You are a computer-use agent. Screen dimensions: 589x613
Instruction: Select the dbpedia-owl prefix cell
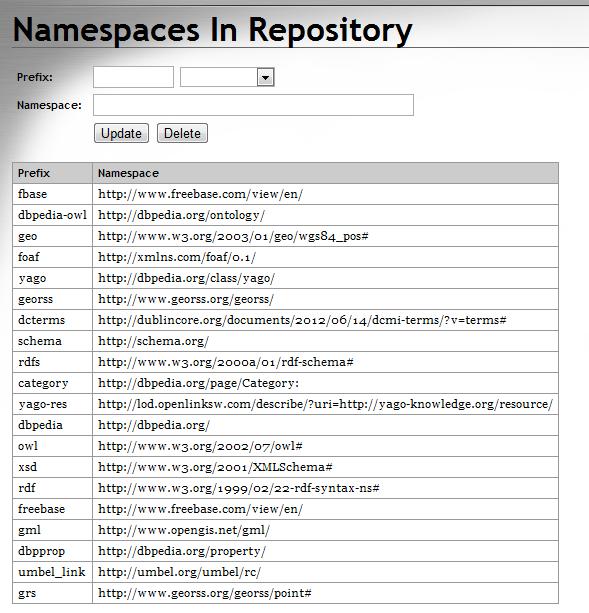tap(52, 215)
